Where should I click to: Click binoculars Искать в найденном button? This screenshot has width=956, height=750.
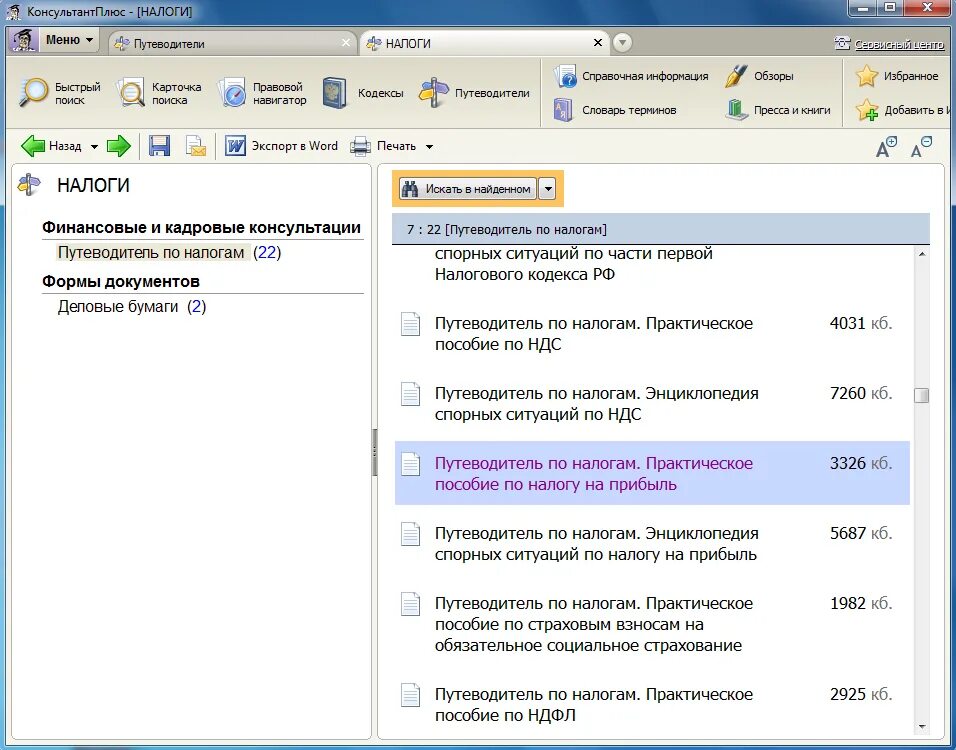[x=468, y=189]
